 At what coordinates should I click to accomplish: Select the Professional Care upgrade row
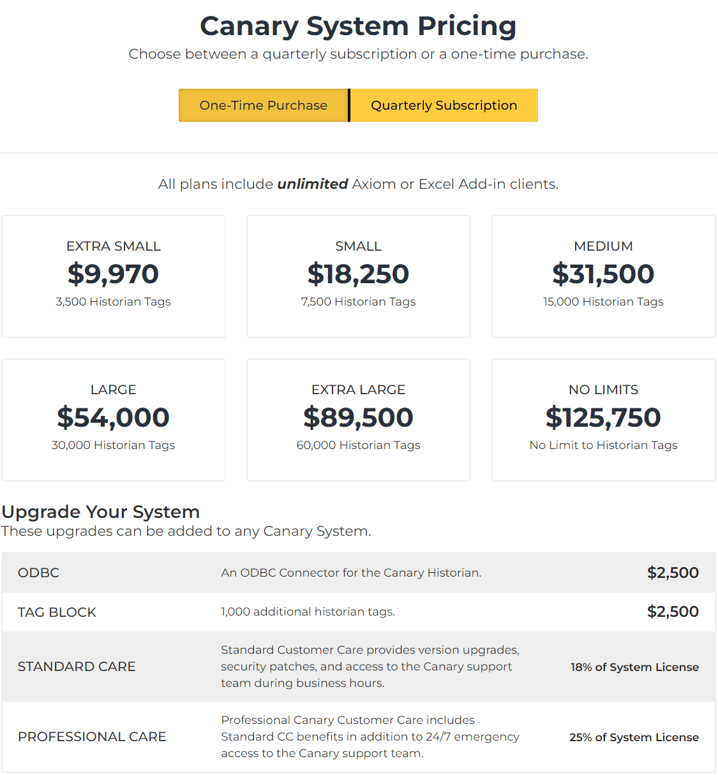pyautogui.click(x=359, y=736)
